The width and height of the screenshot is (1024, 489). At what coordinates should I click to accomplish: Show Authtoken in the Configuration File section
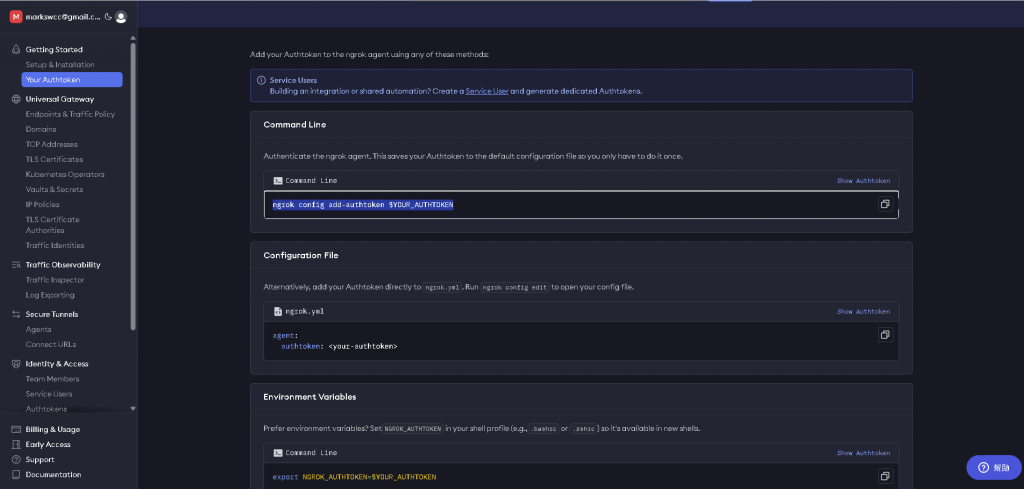coord(863,312)
